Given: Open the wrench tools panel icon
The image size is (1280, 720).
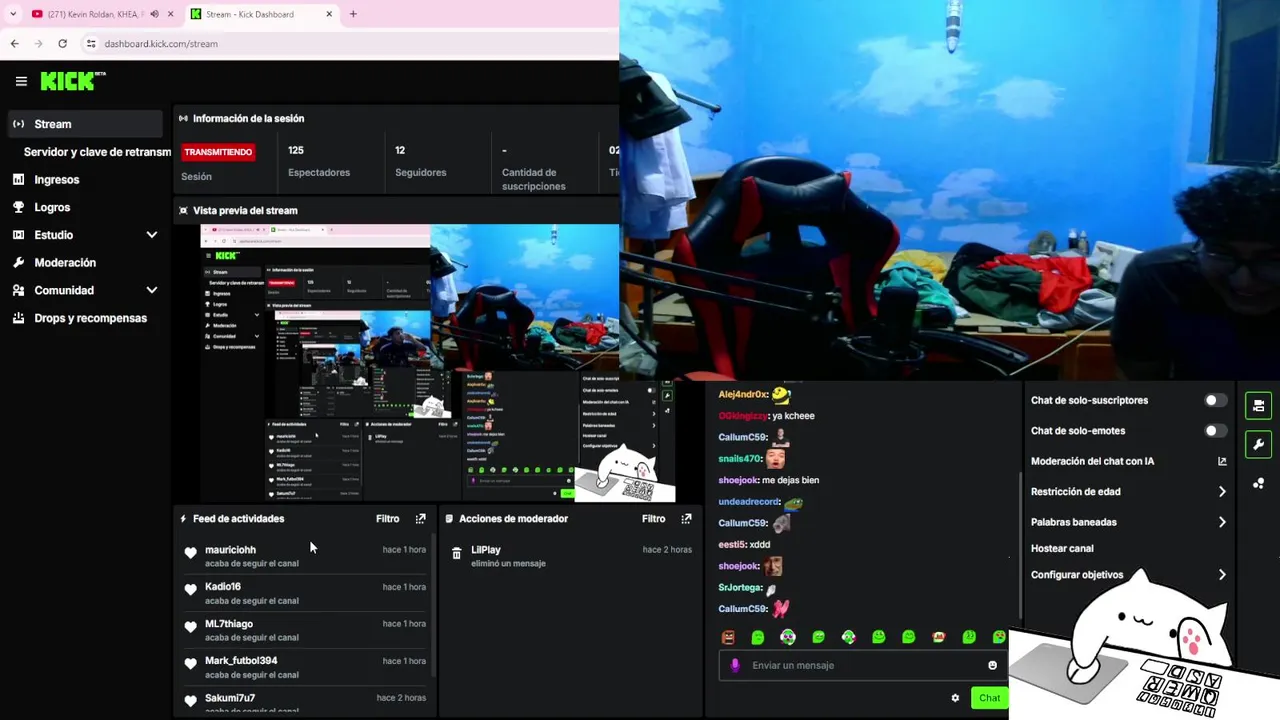Looking at the screenshot, I should pyautogui.click(x=1258, y=445).
